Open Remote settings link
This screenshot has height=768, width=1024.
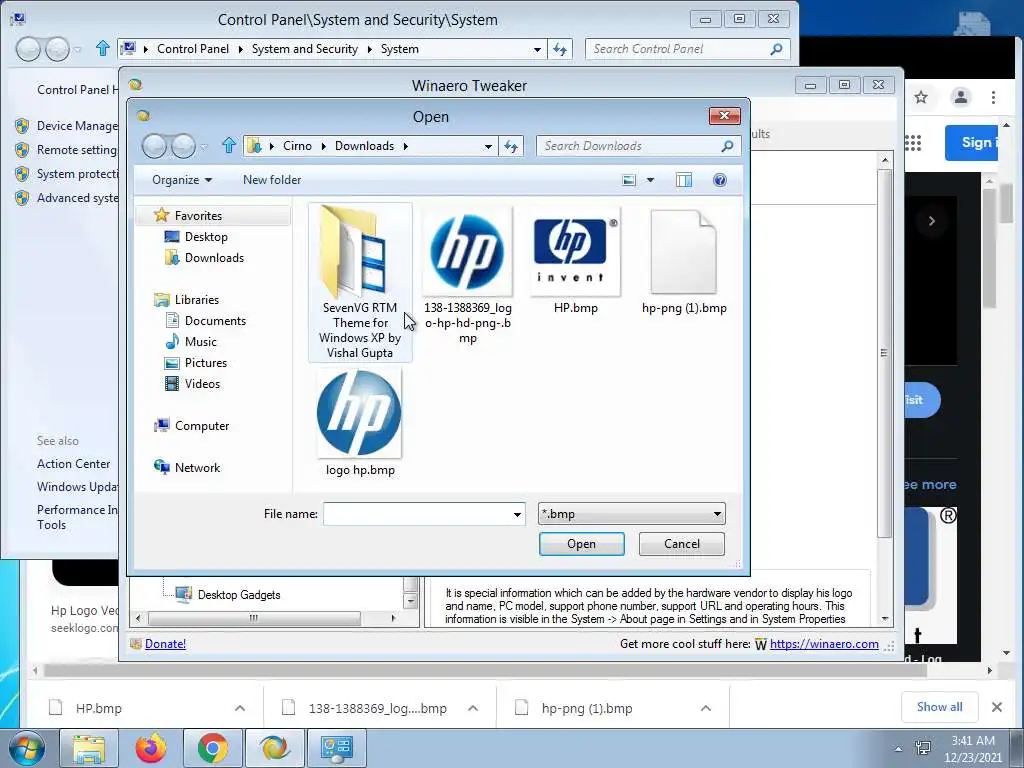(77, 150)
